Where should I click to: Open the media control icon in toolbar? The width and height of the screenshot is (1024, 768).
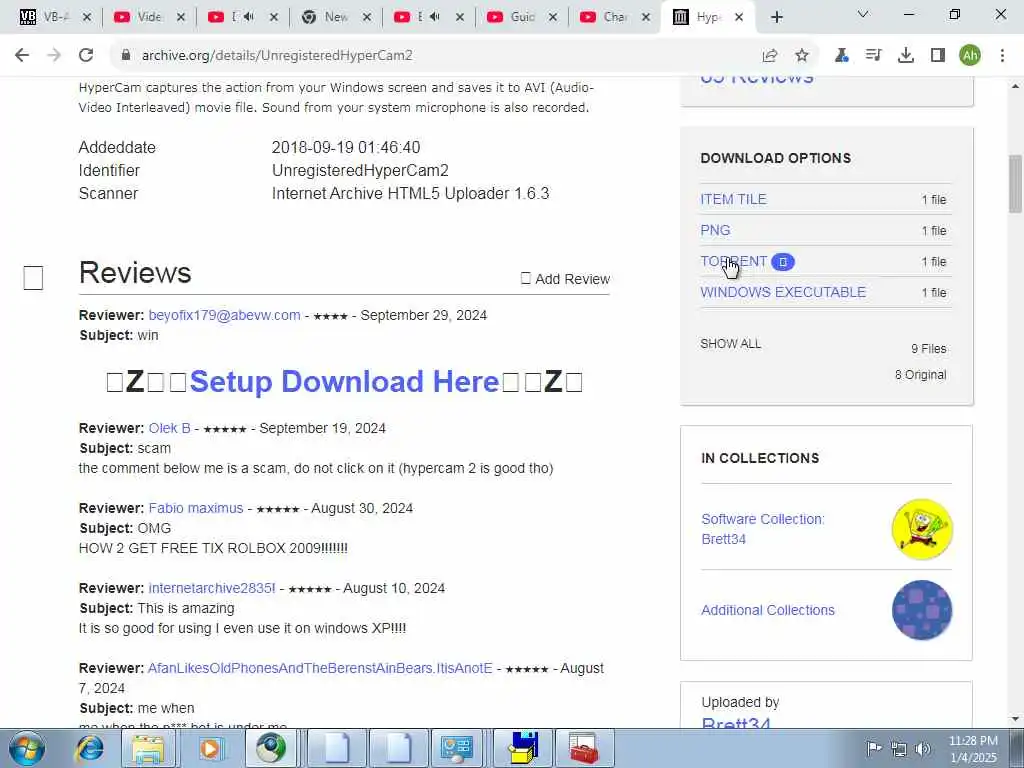873,56
